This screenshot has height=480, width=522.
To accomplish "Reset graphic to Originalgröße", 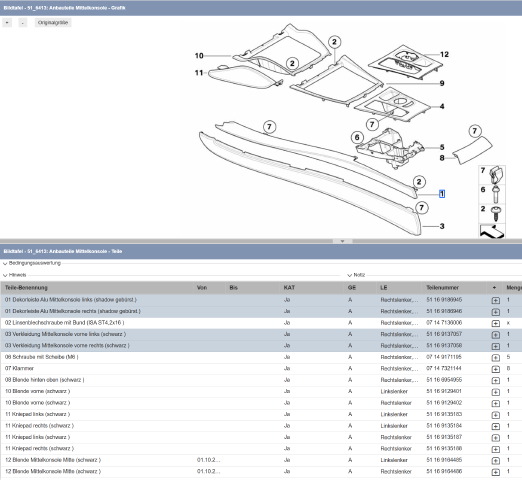I will [x=53, y=23].
